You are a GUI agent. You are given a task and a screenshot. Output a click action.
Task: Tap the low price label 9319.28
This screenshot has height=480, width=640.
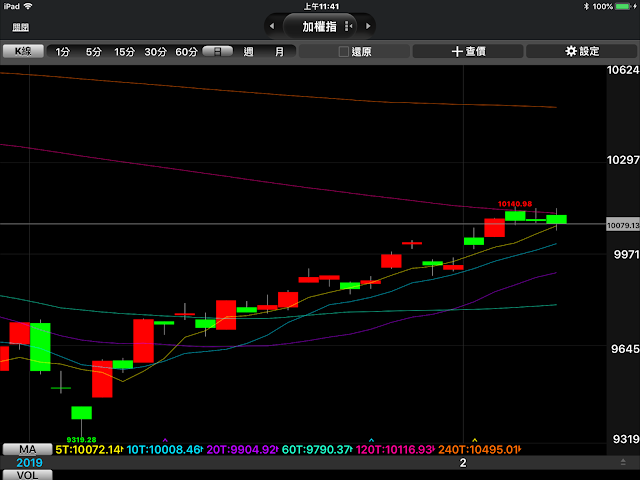[x=81, y=440]
